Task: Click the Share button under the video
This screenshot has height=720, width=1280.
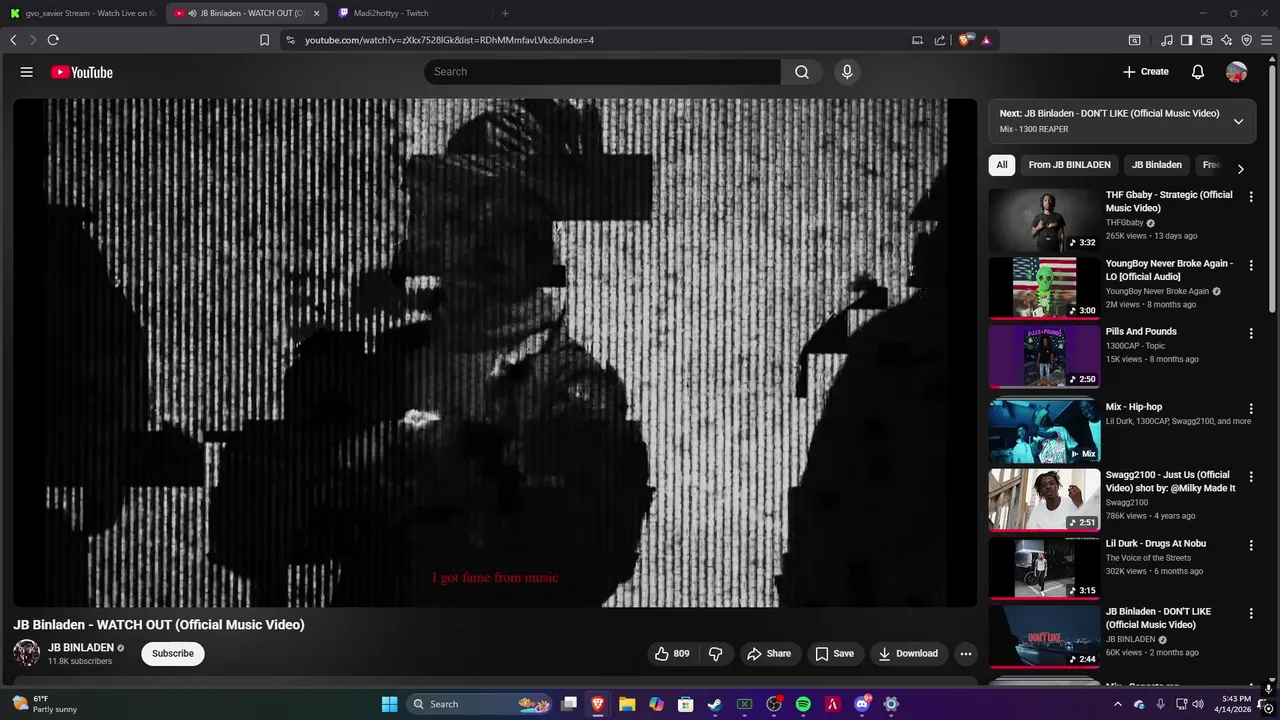Action: pos(768,654)
